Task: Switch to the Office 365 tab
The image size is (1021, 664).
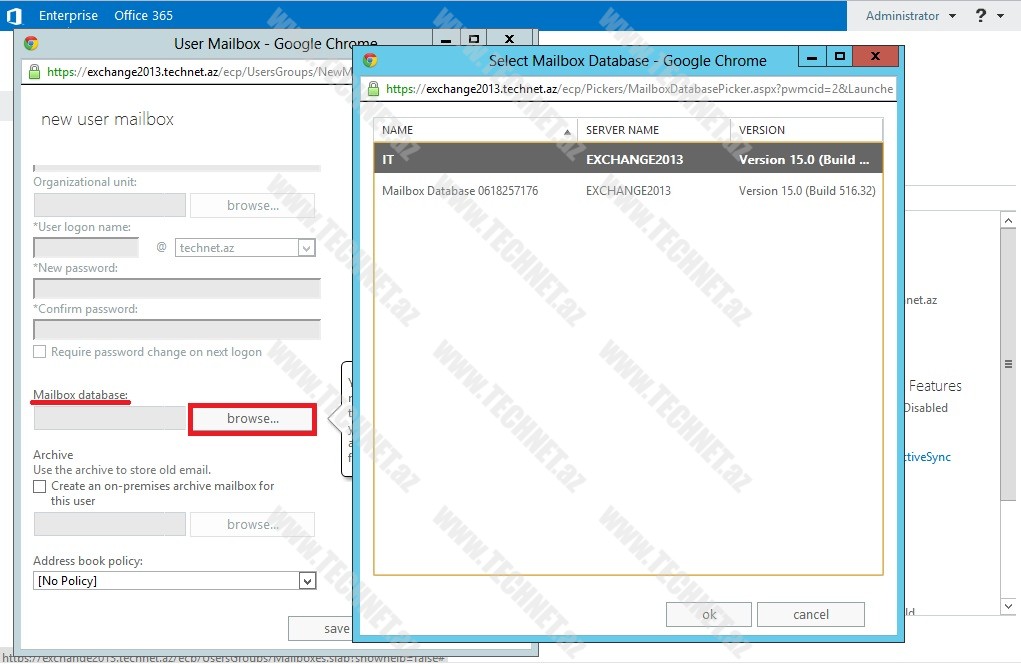Action: pos(143,16)
